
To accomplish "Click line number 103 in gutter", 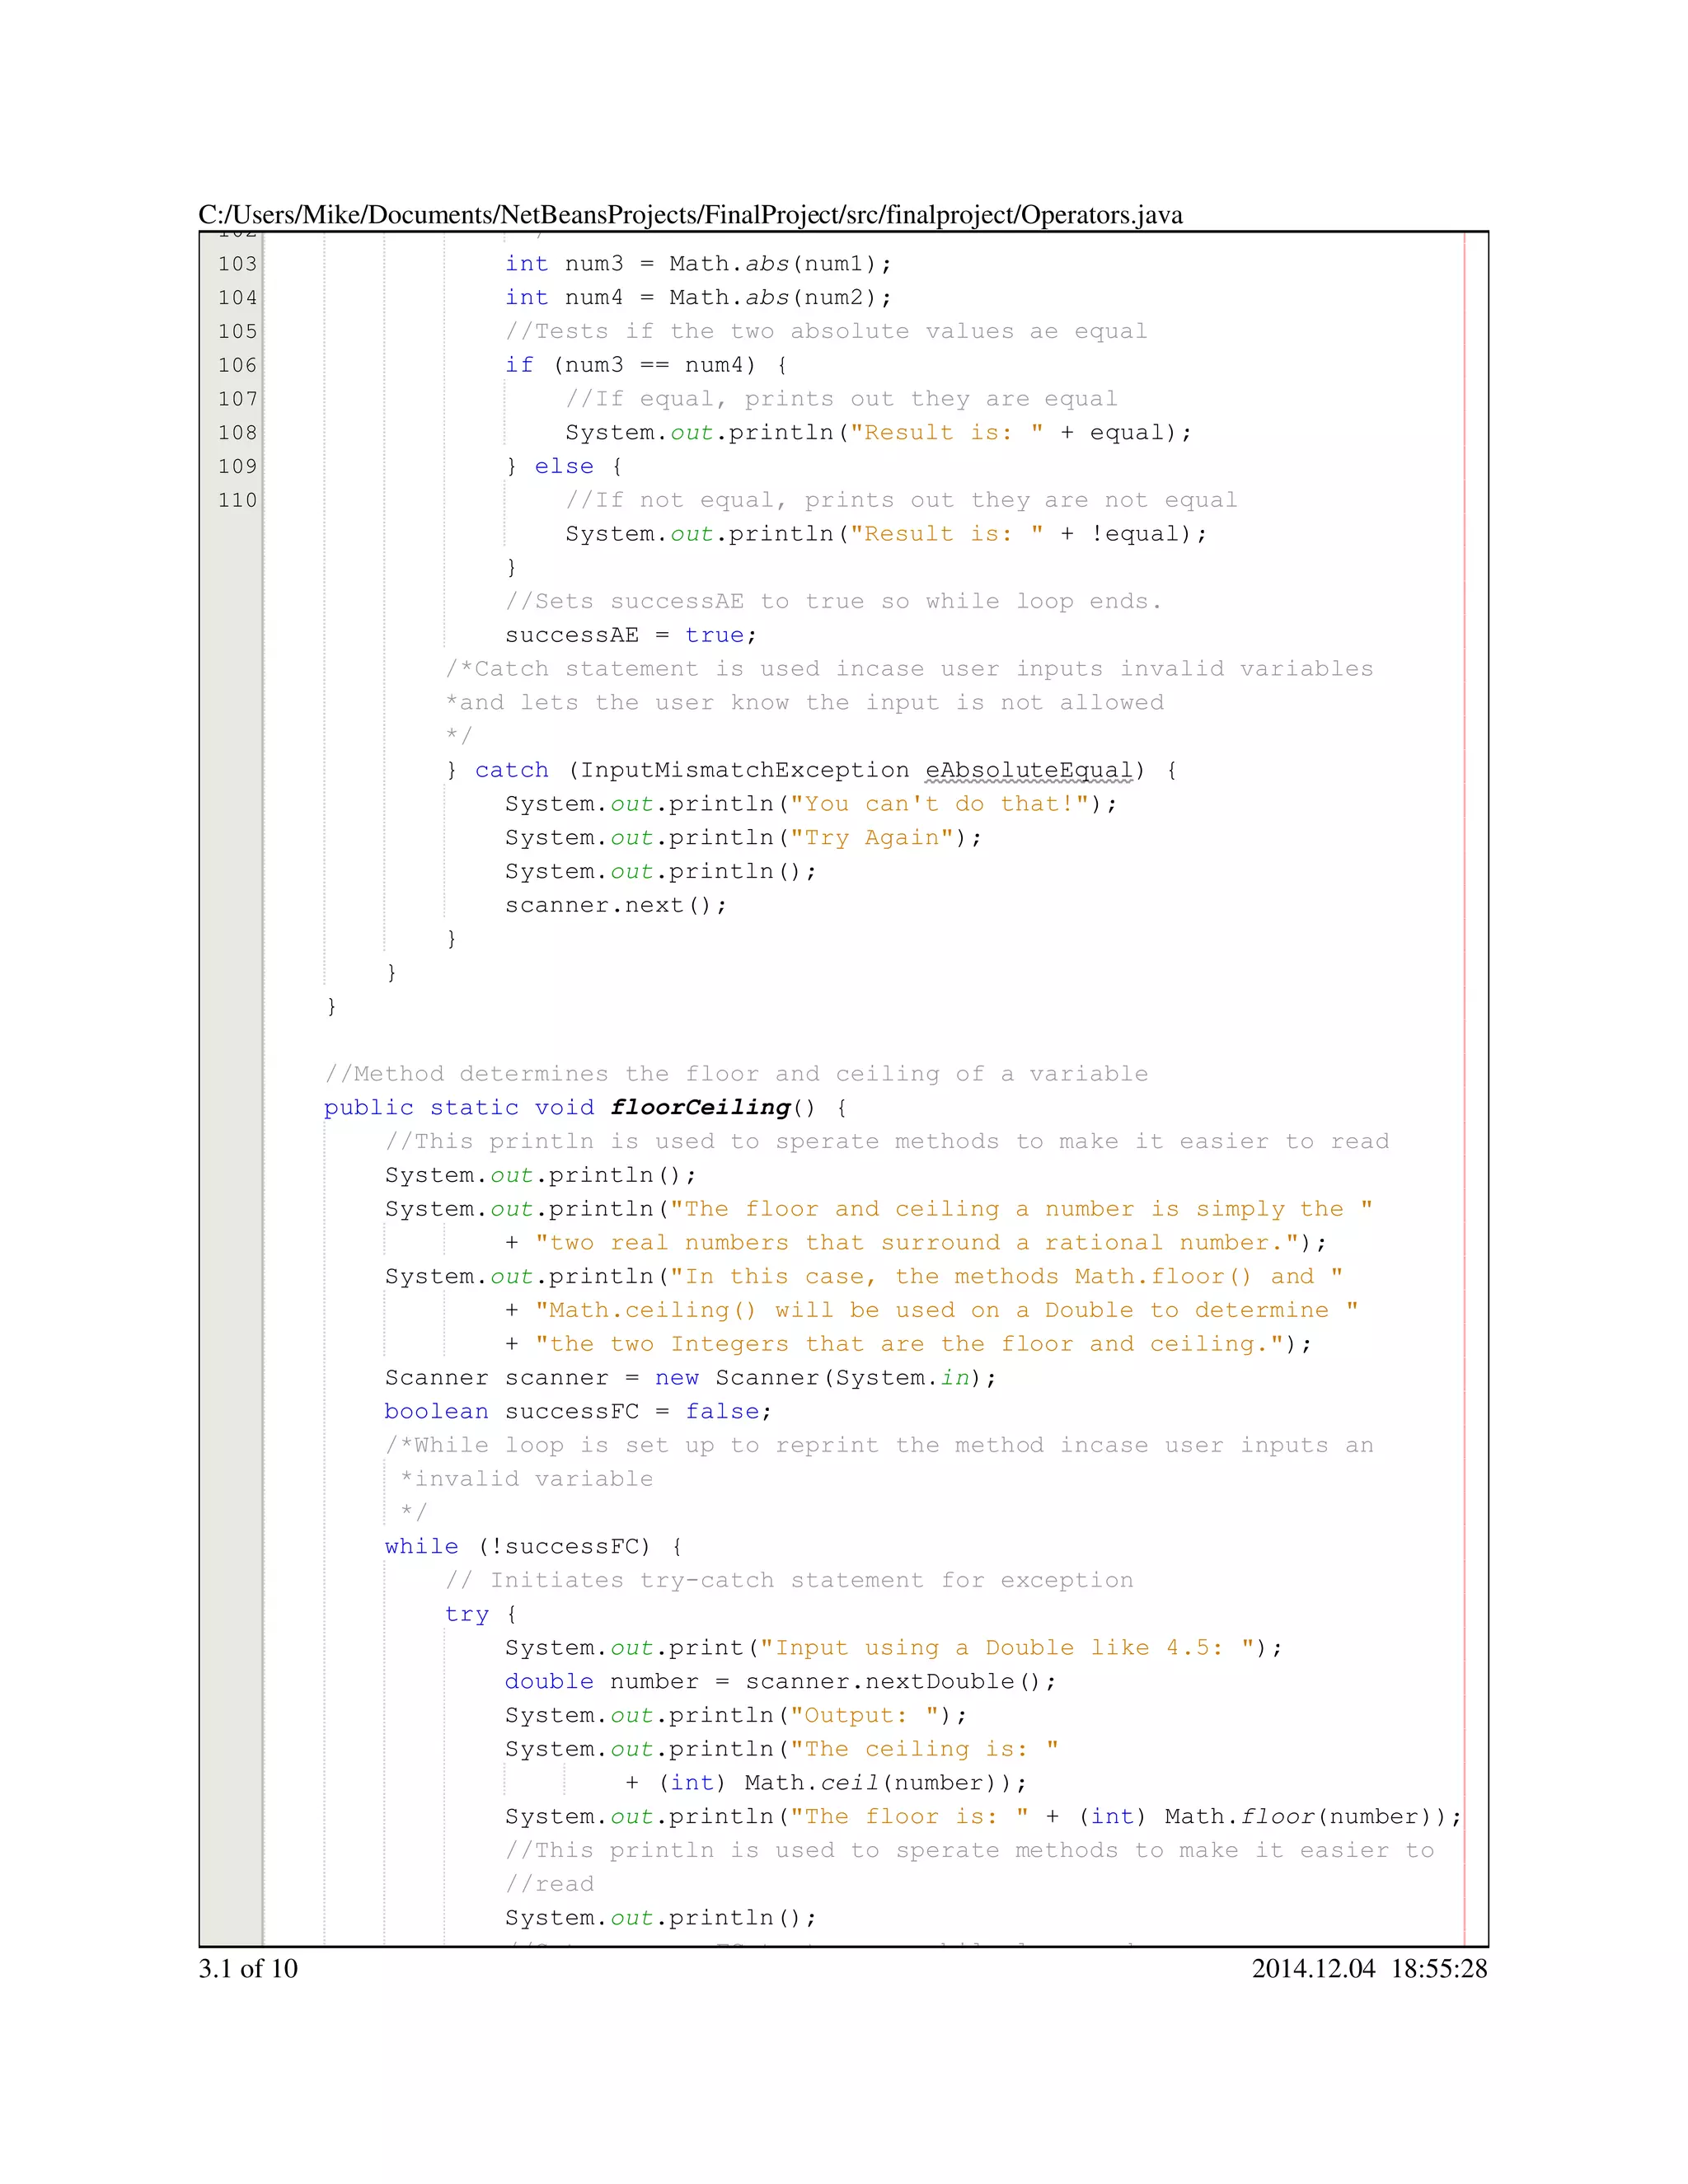I will click(237, 264).
